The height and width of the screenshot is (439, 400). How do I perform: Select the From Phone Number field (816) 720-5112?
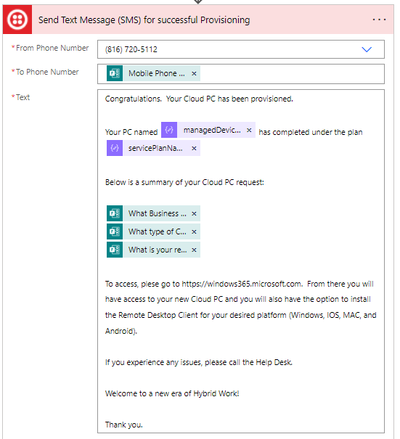(x=241, y=49)
